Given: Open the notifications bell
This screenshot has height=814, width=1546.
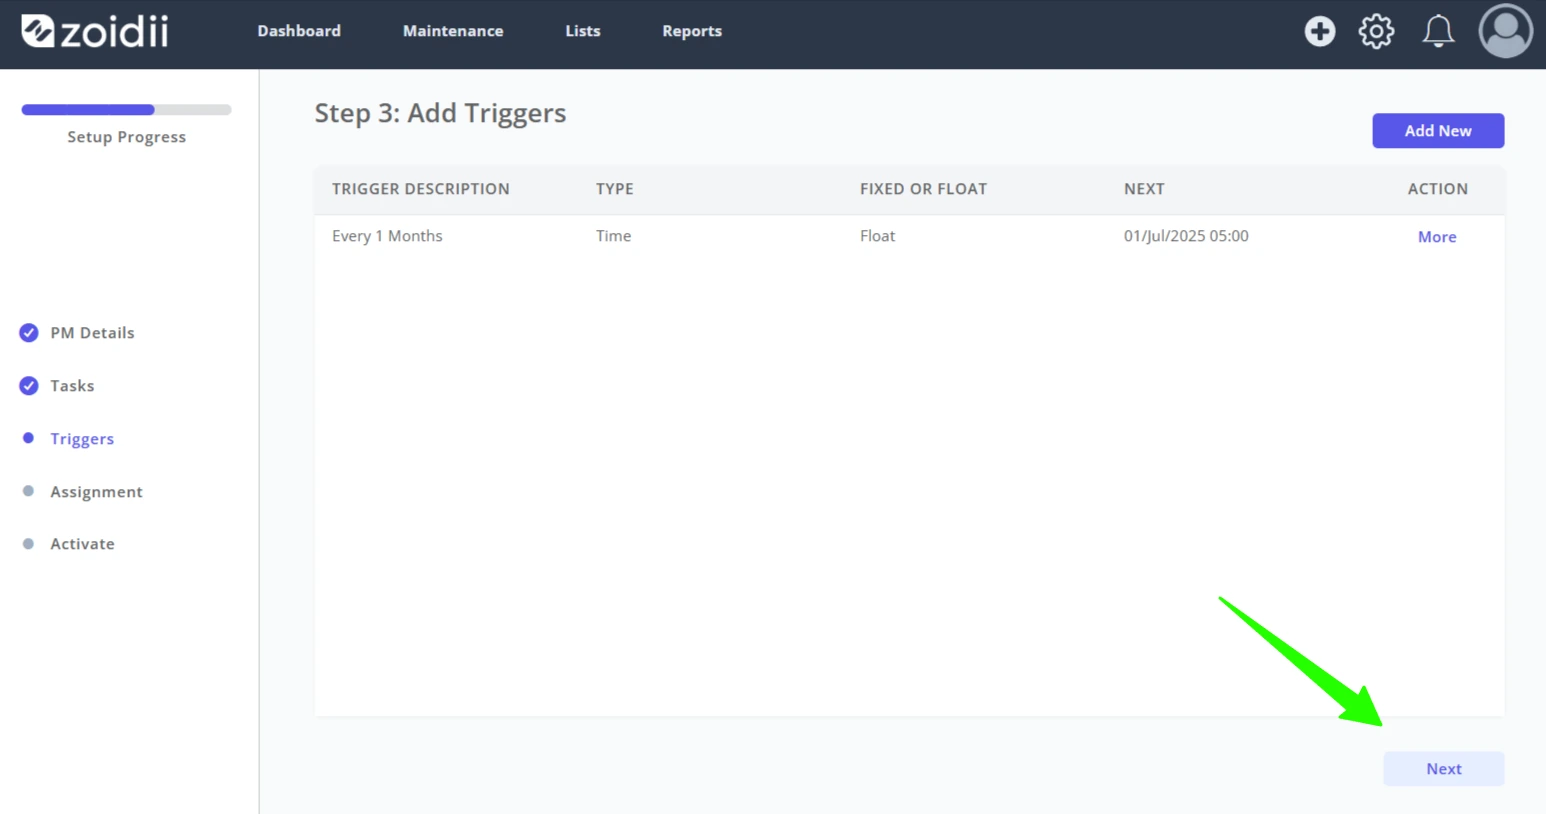Looking at the screenshot, I should 1438,31.
